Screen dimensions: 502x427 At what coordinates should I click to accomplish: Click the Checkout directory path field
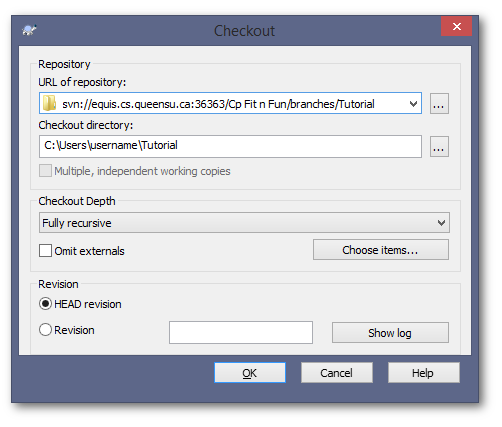tap(230, 146)
